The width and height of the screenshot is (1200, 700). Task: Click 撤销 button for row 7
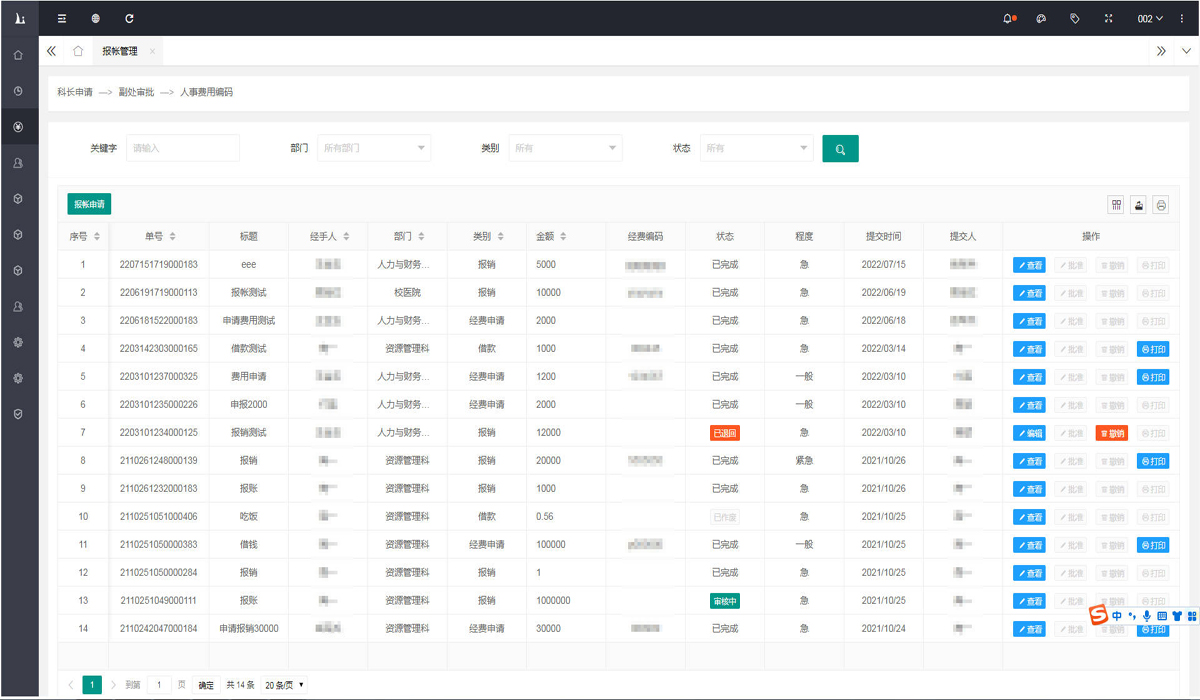click(1112, 433)
